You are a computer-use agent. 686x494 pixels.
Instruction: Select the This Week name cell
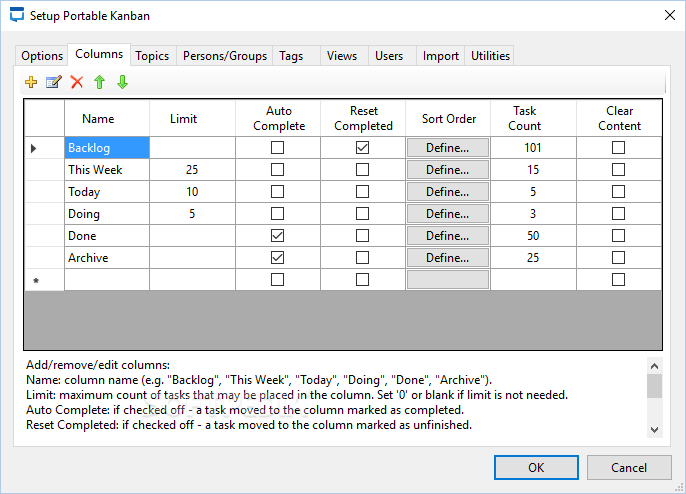107,169
